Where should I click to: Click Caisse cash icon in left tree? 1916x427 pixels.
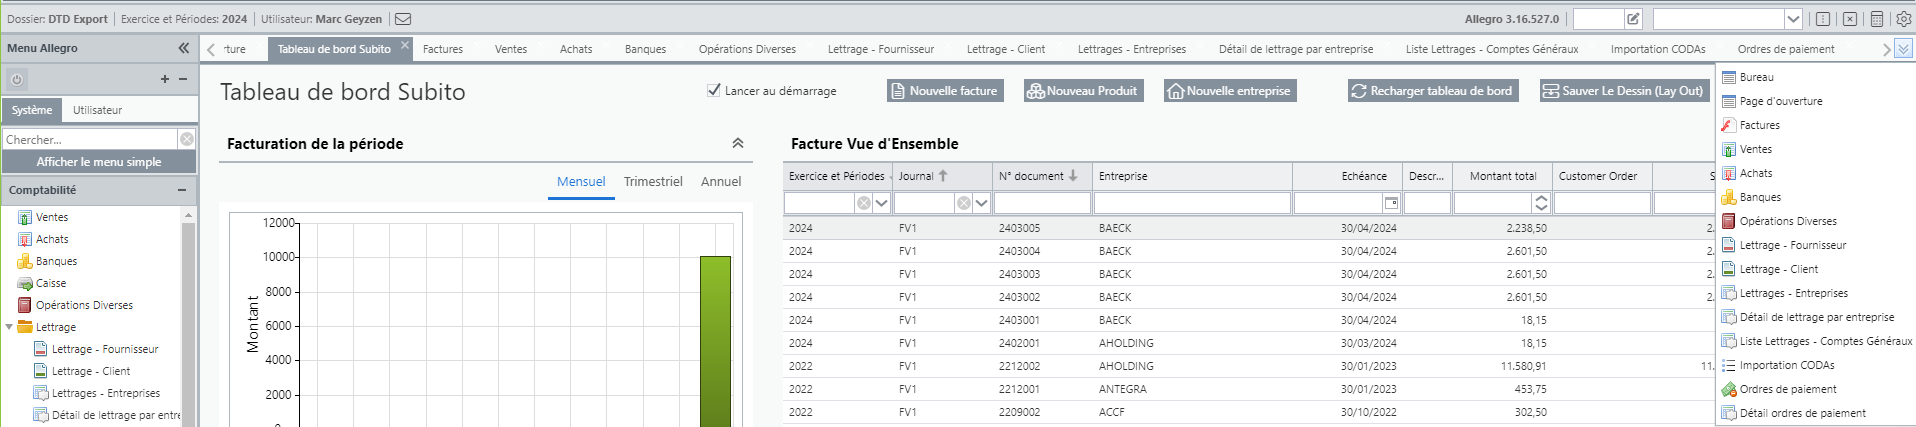coord(25,283)
